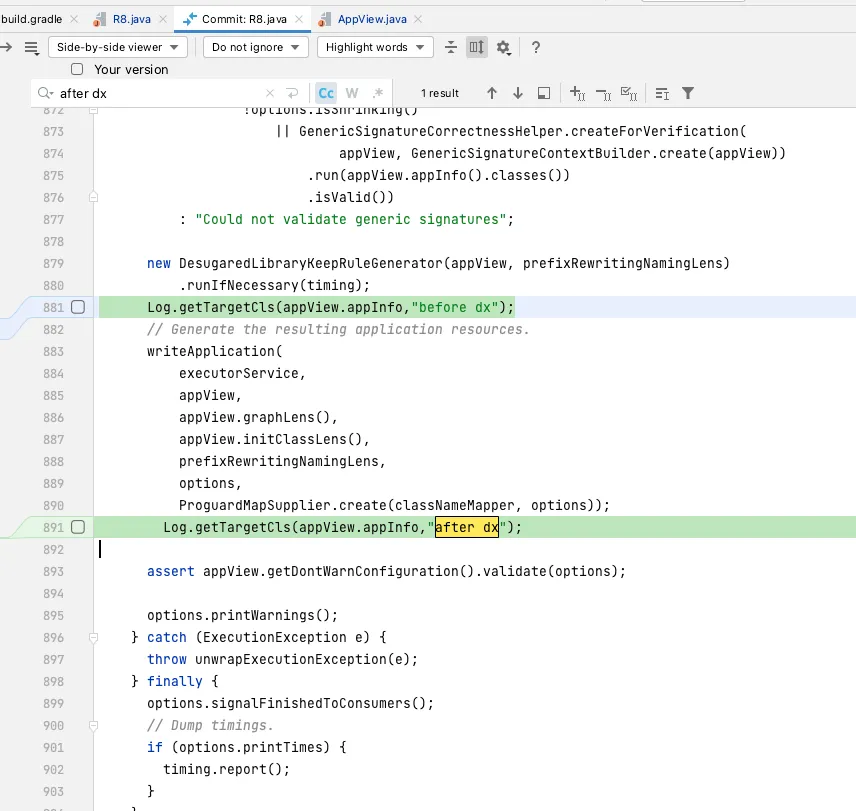This screenshot has width=856, height=811.
Task: Jump to next search occurrence arrow
Action: click(x=518, y=93)
